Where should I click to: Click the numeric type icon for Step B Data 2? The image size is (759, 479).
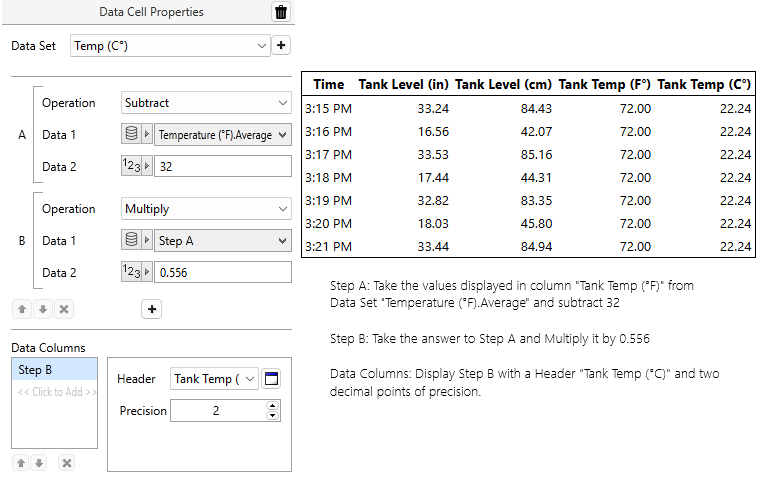point(131,272)
